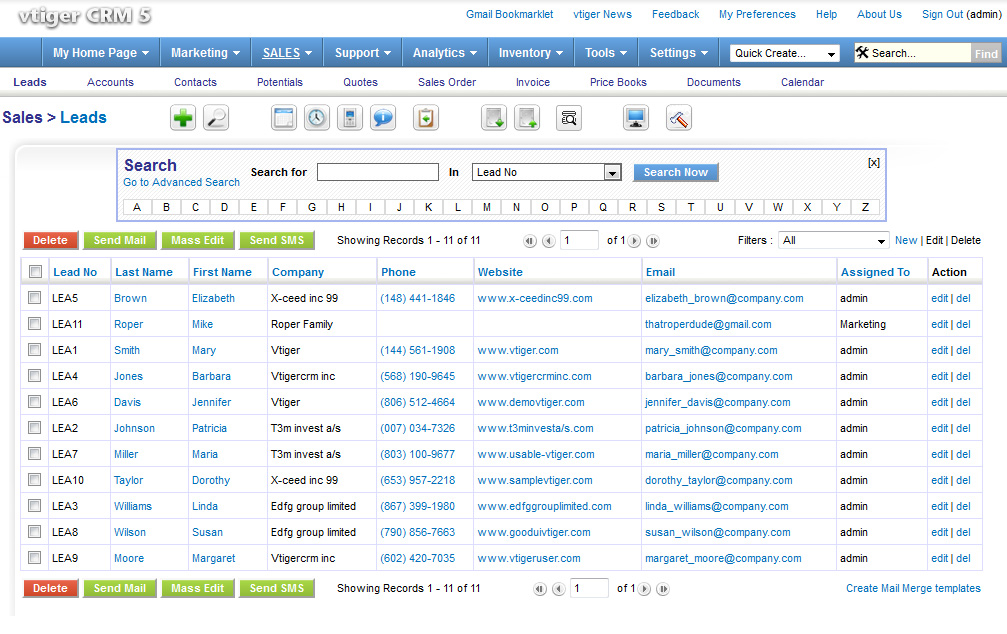The height and width of the screenshot is (634, 1007).
Task: Tick the checkbox for LEA1 Smith
Action: 35,349
